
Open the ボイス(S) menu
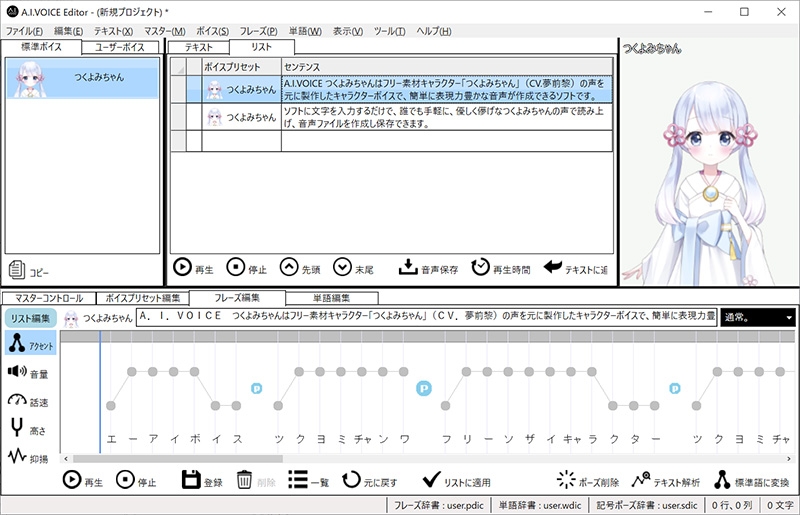pos(212,31)
